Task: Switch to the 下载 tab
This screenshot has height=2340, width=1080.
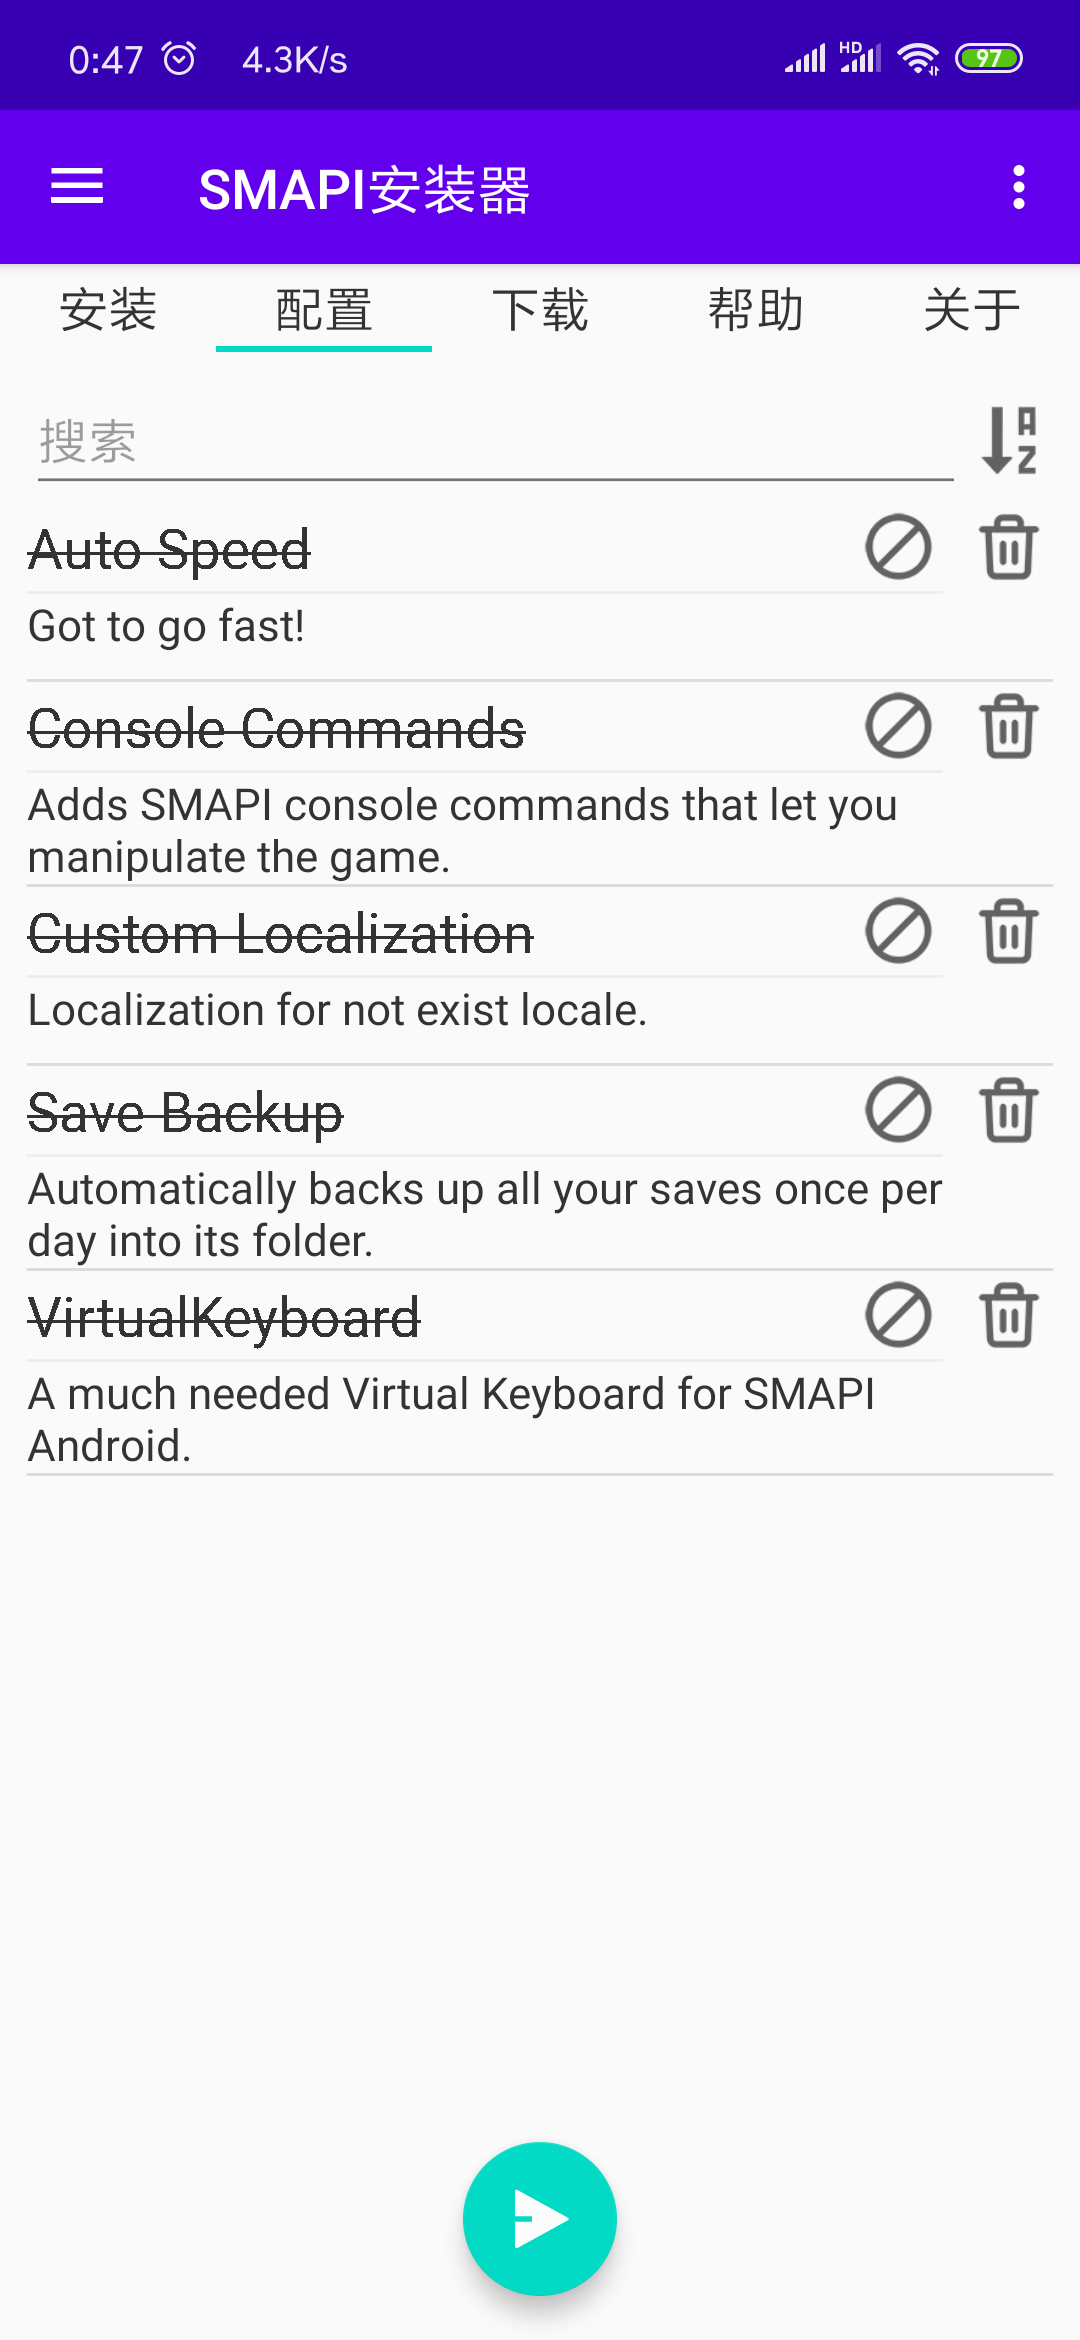Action: tap(540, 309)
